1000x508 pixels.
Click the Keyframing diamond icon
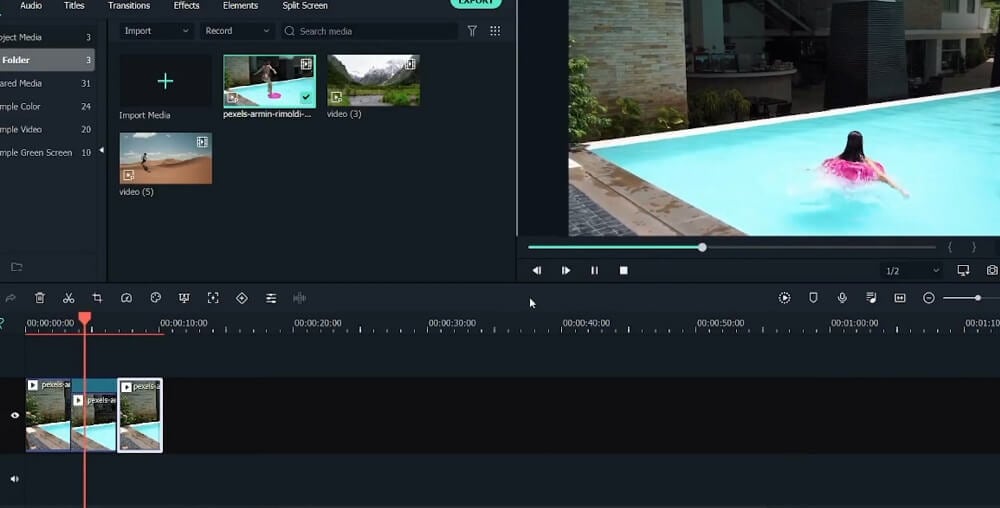click(242, 298)
